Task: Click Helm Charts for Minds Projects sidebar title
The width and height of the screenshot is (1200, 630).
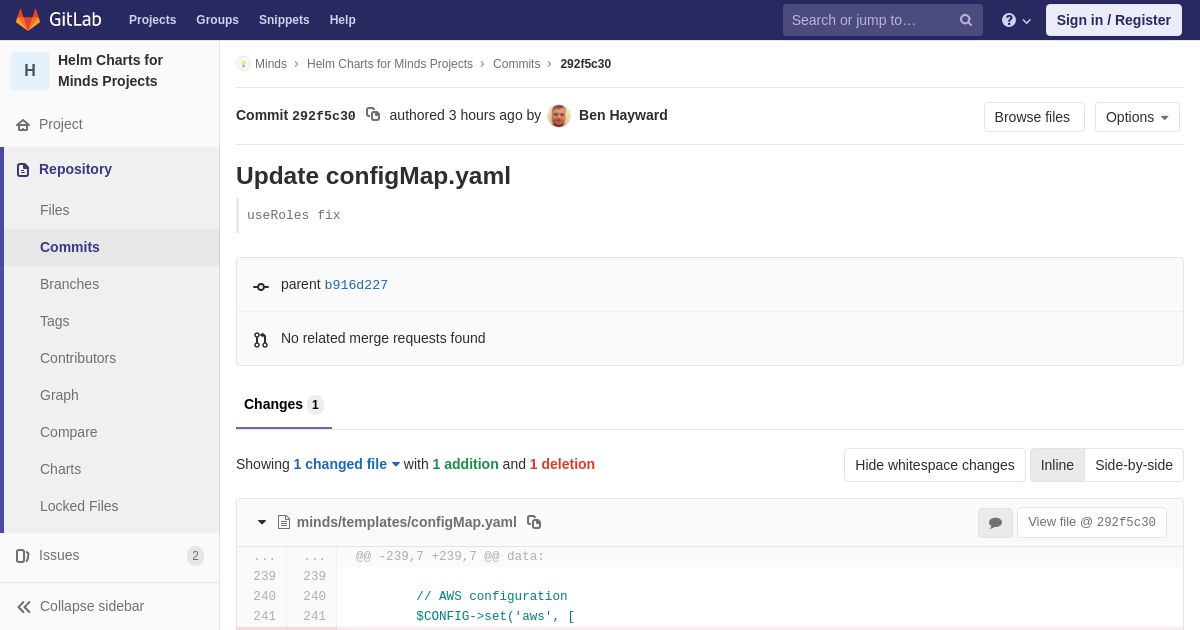Action: pyautogui.click(x=110, y=71)
